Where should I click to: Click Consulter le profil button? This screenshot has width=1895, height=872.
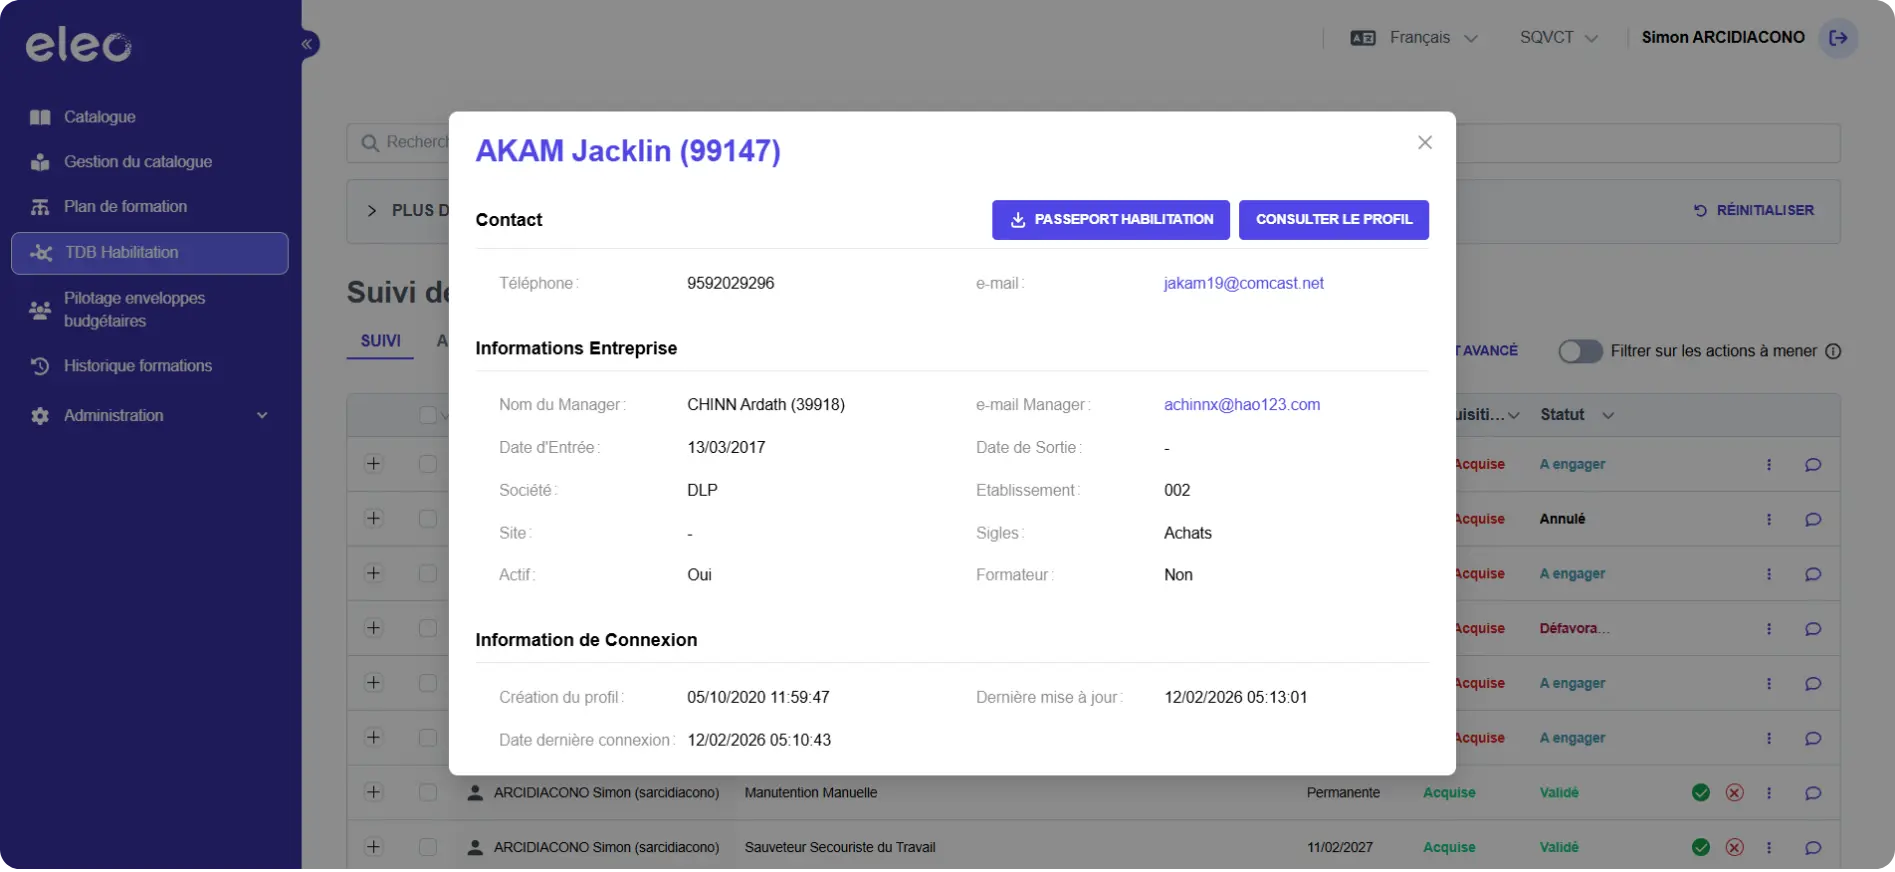point(1334,220)
